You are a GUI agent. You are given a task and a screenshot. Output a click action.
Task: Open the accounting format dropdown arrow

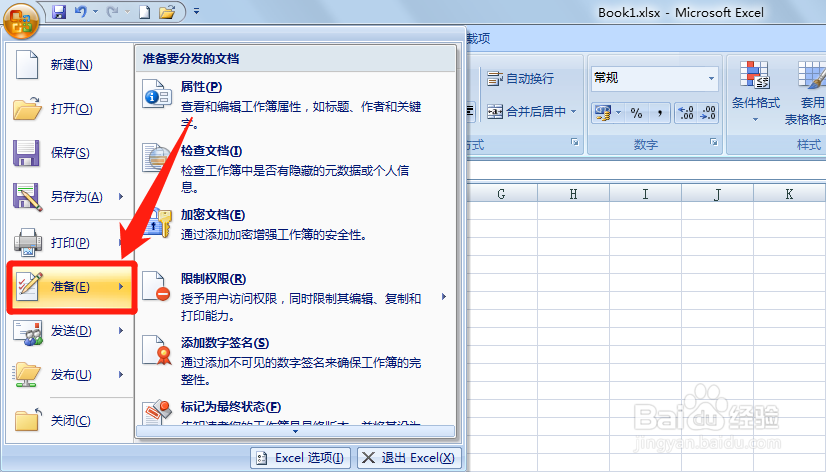pos(619,113)
